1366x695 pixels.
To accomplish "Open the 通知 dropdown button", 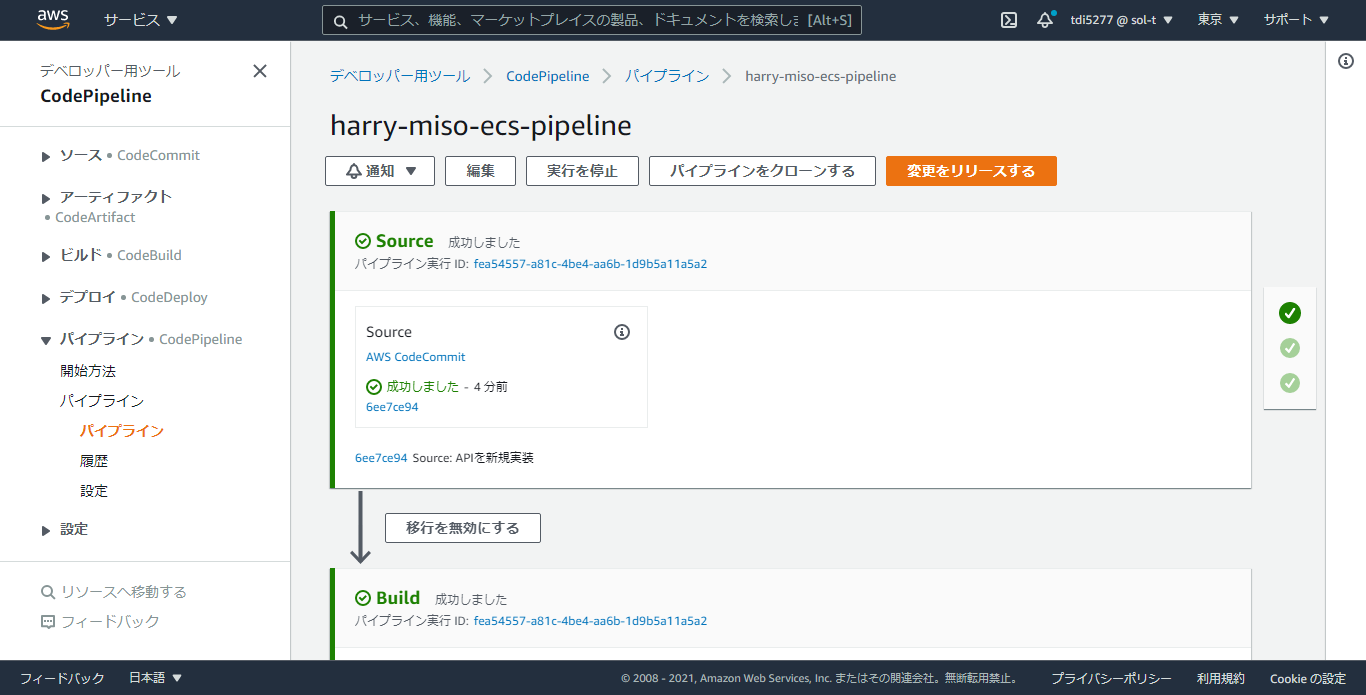I will tap(380, 171).
